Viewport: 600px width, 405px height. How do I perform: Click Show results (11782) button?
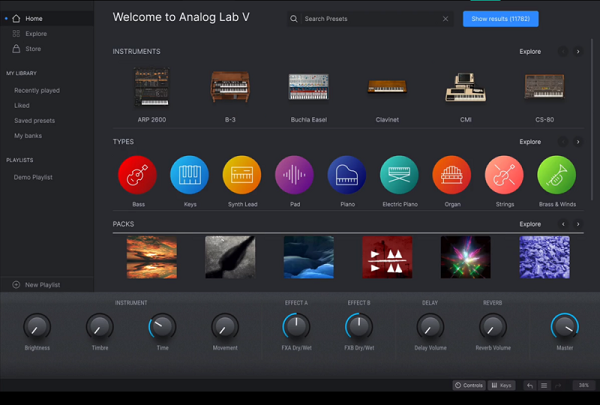pyautogui.click(x=501, y=19)
